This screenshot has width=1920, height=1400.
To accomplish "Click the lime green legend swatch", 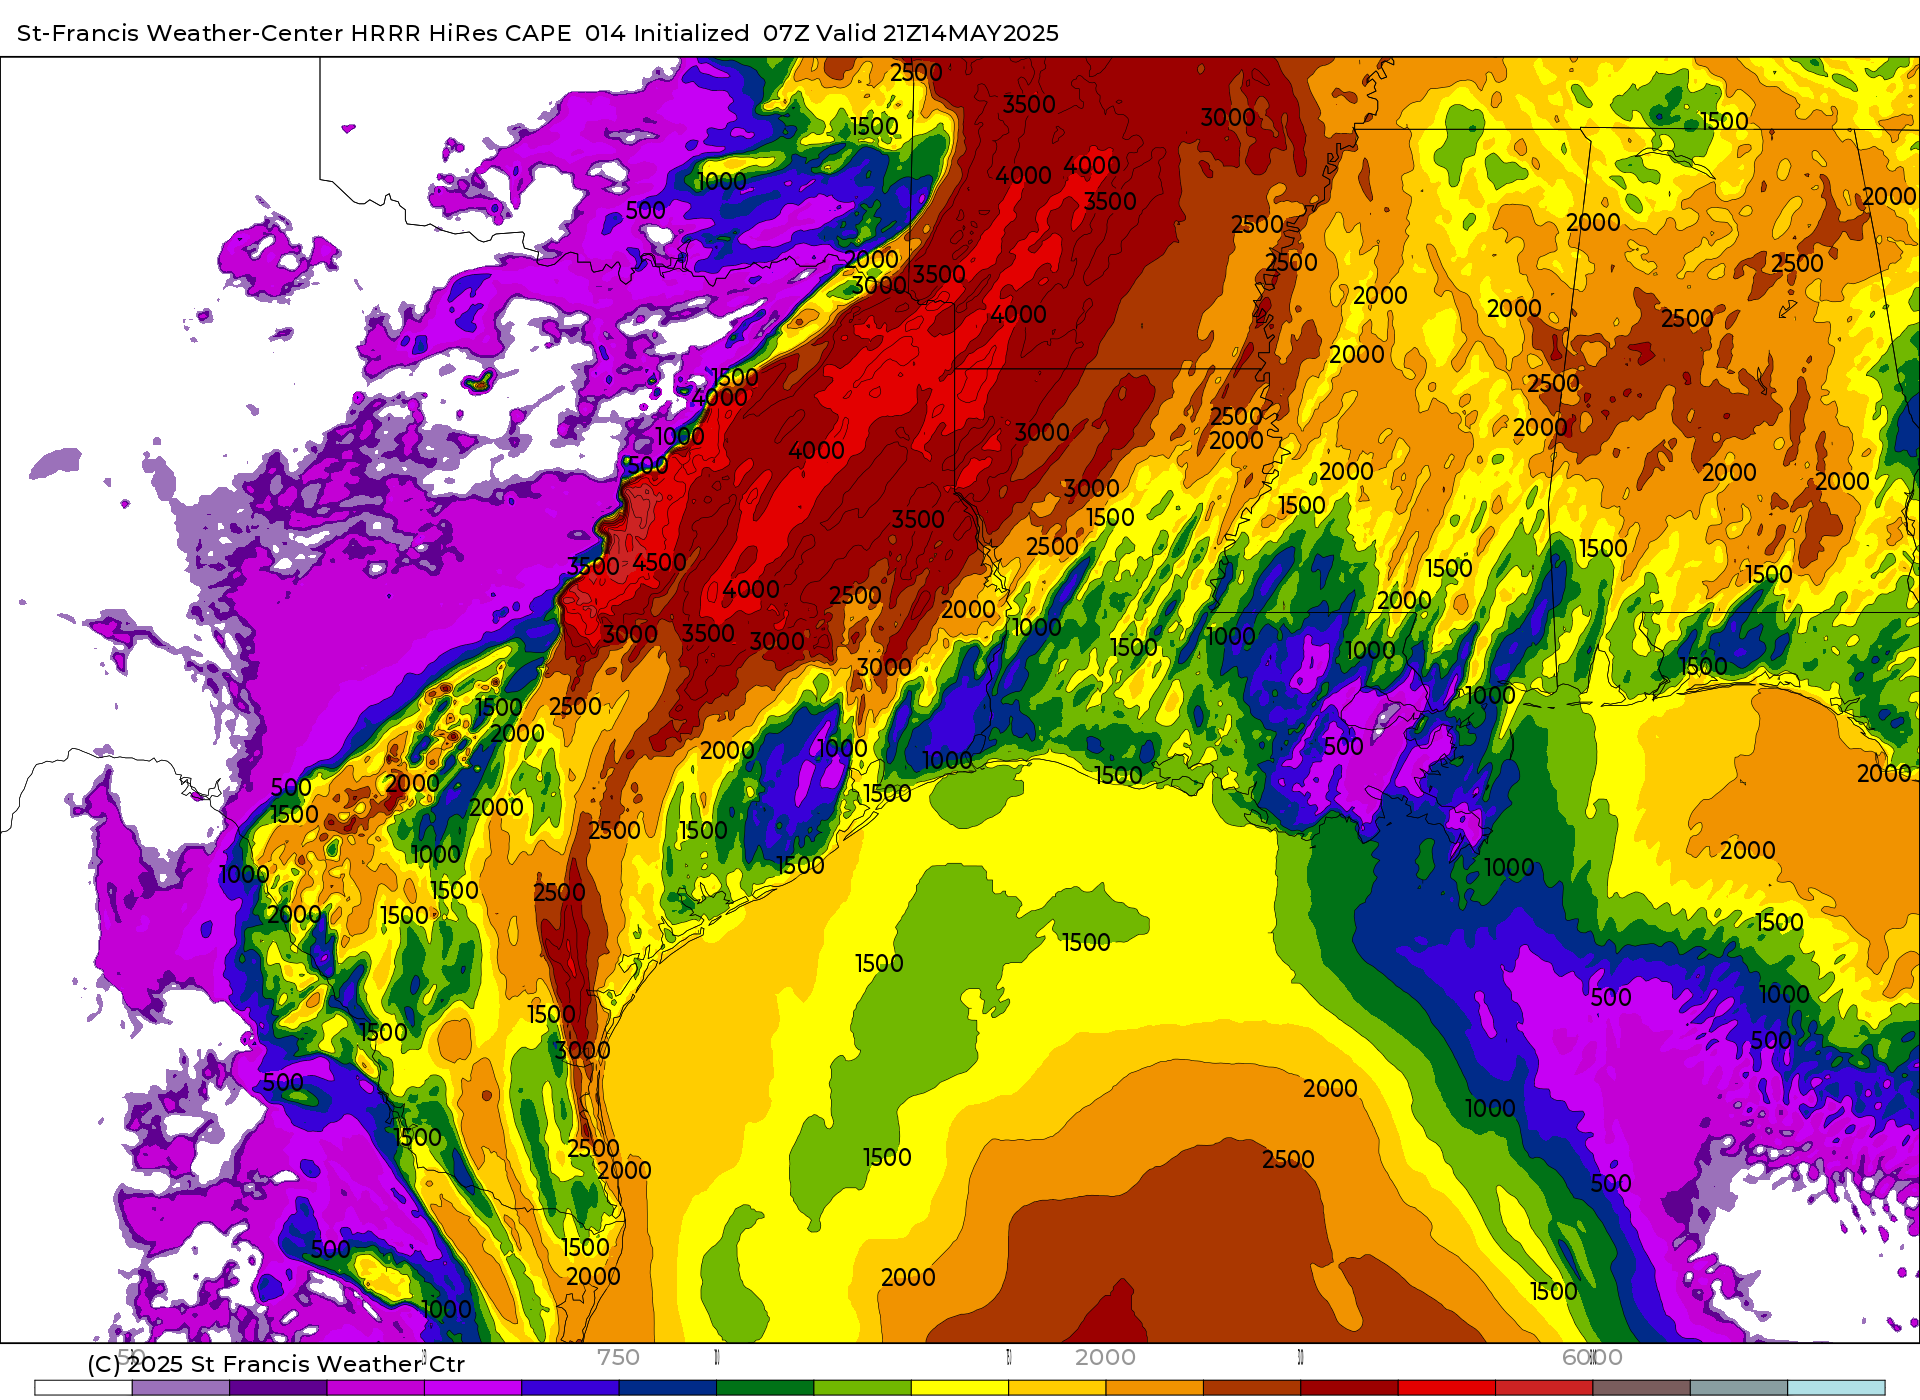I will tap(862, 1388).
